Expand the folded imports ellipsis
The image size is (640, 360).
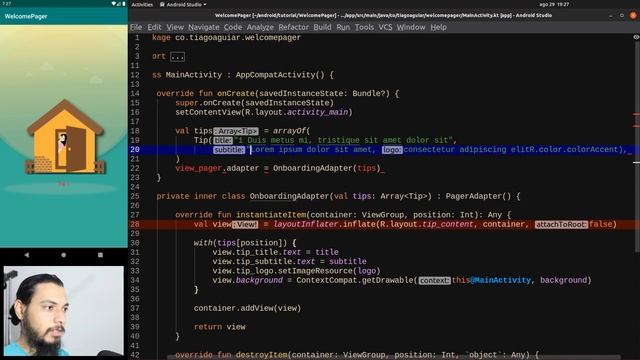coord(178,56)
